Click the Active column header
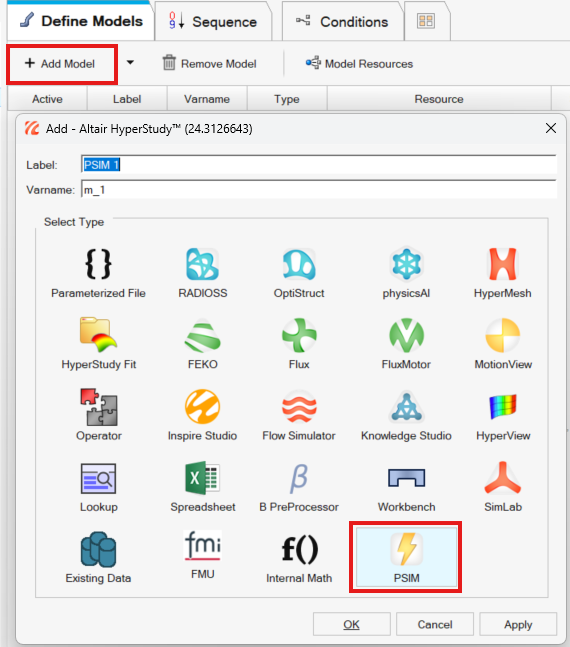The height and width of the screenshot is (647, 570). (47, 99)
